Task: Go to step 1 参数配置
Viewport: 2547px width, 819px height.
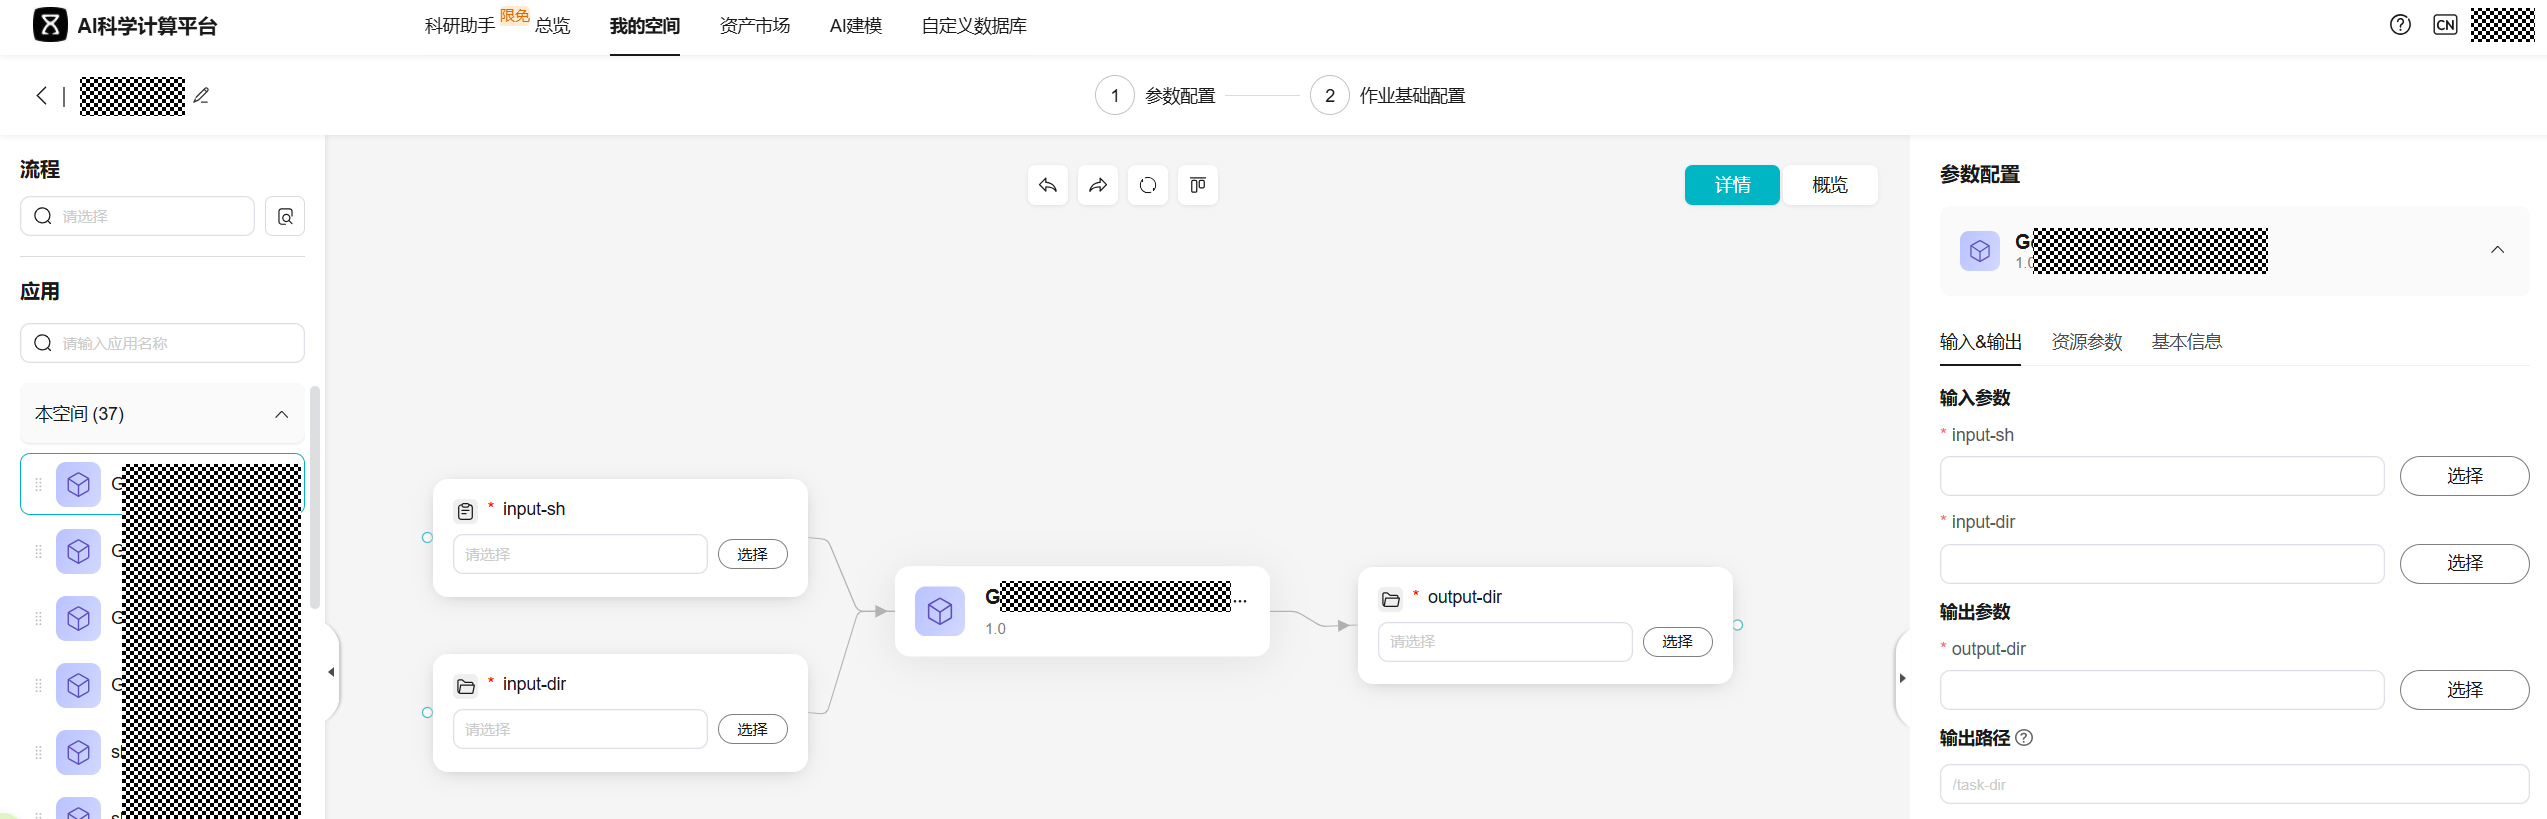Action: tap(1155, 95)
